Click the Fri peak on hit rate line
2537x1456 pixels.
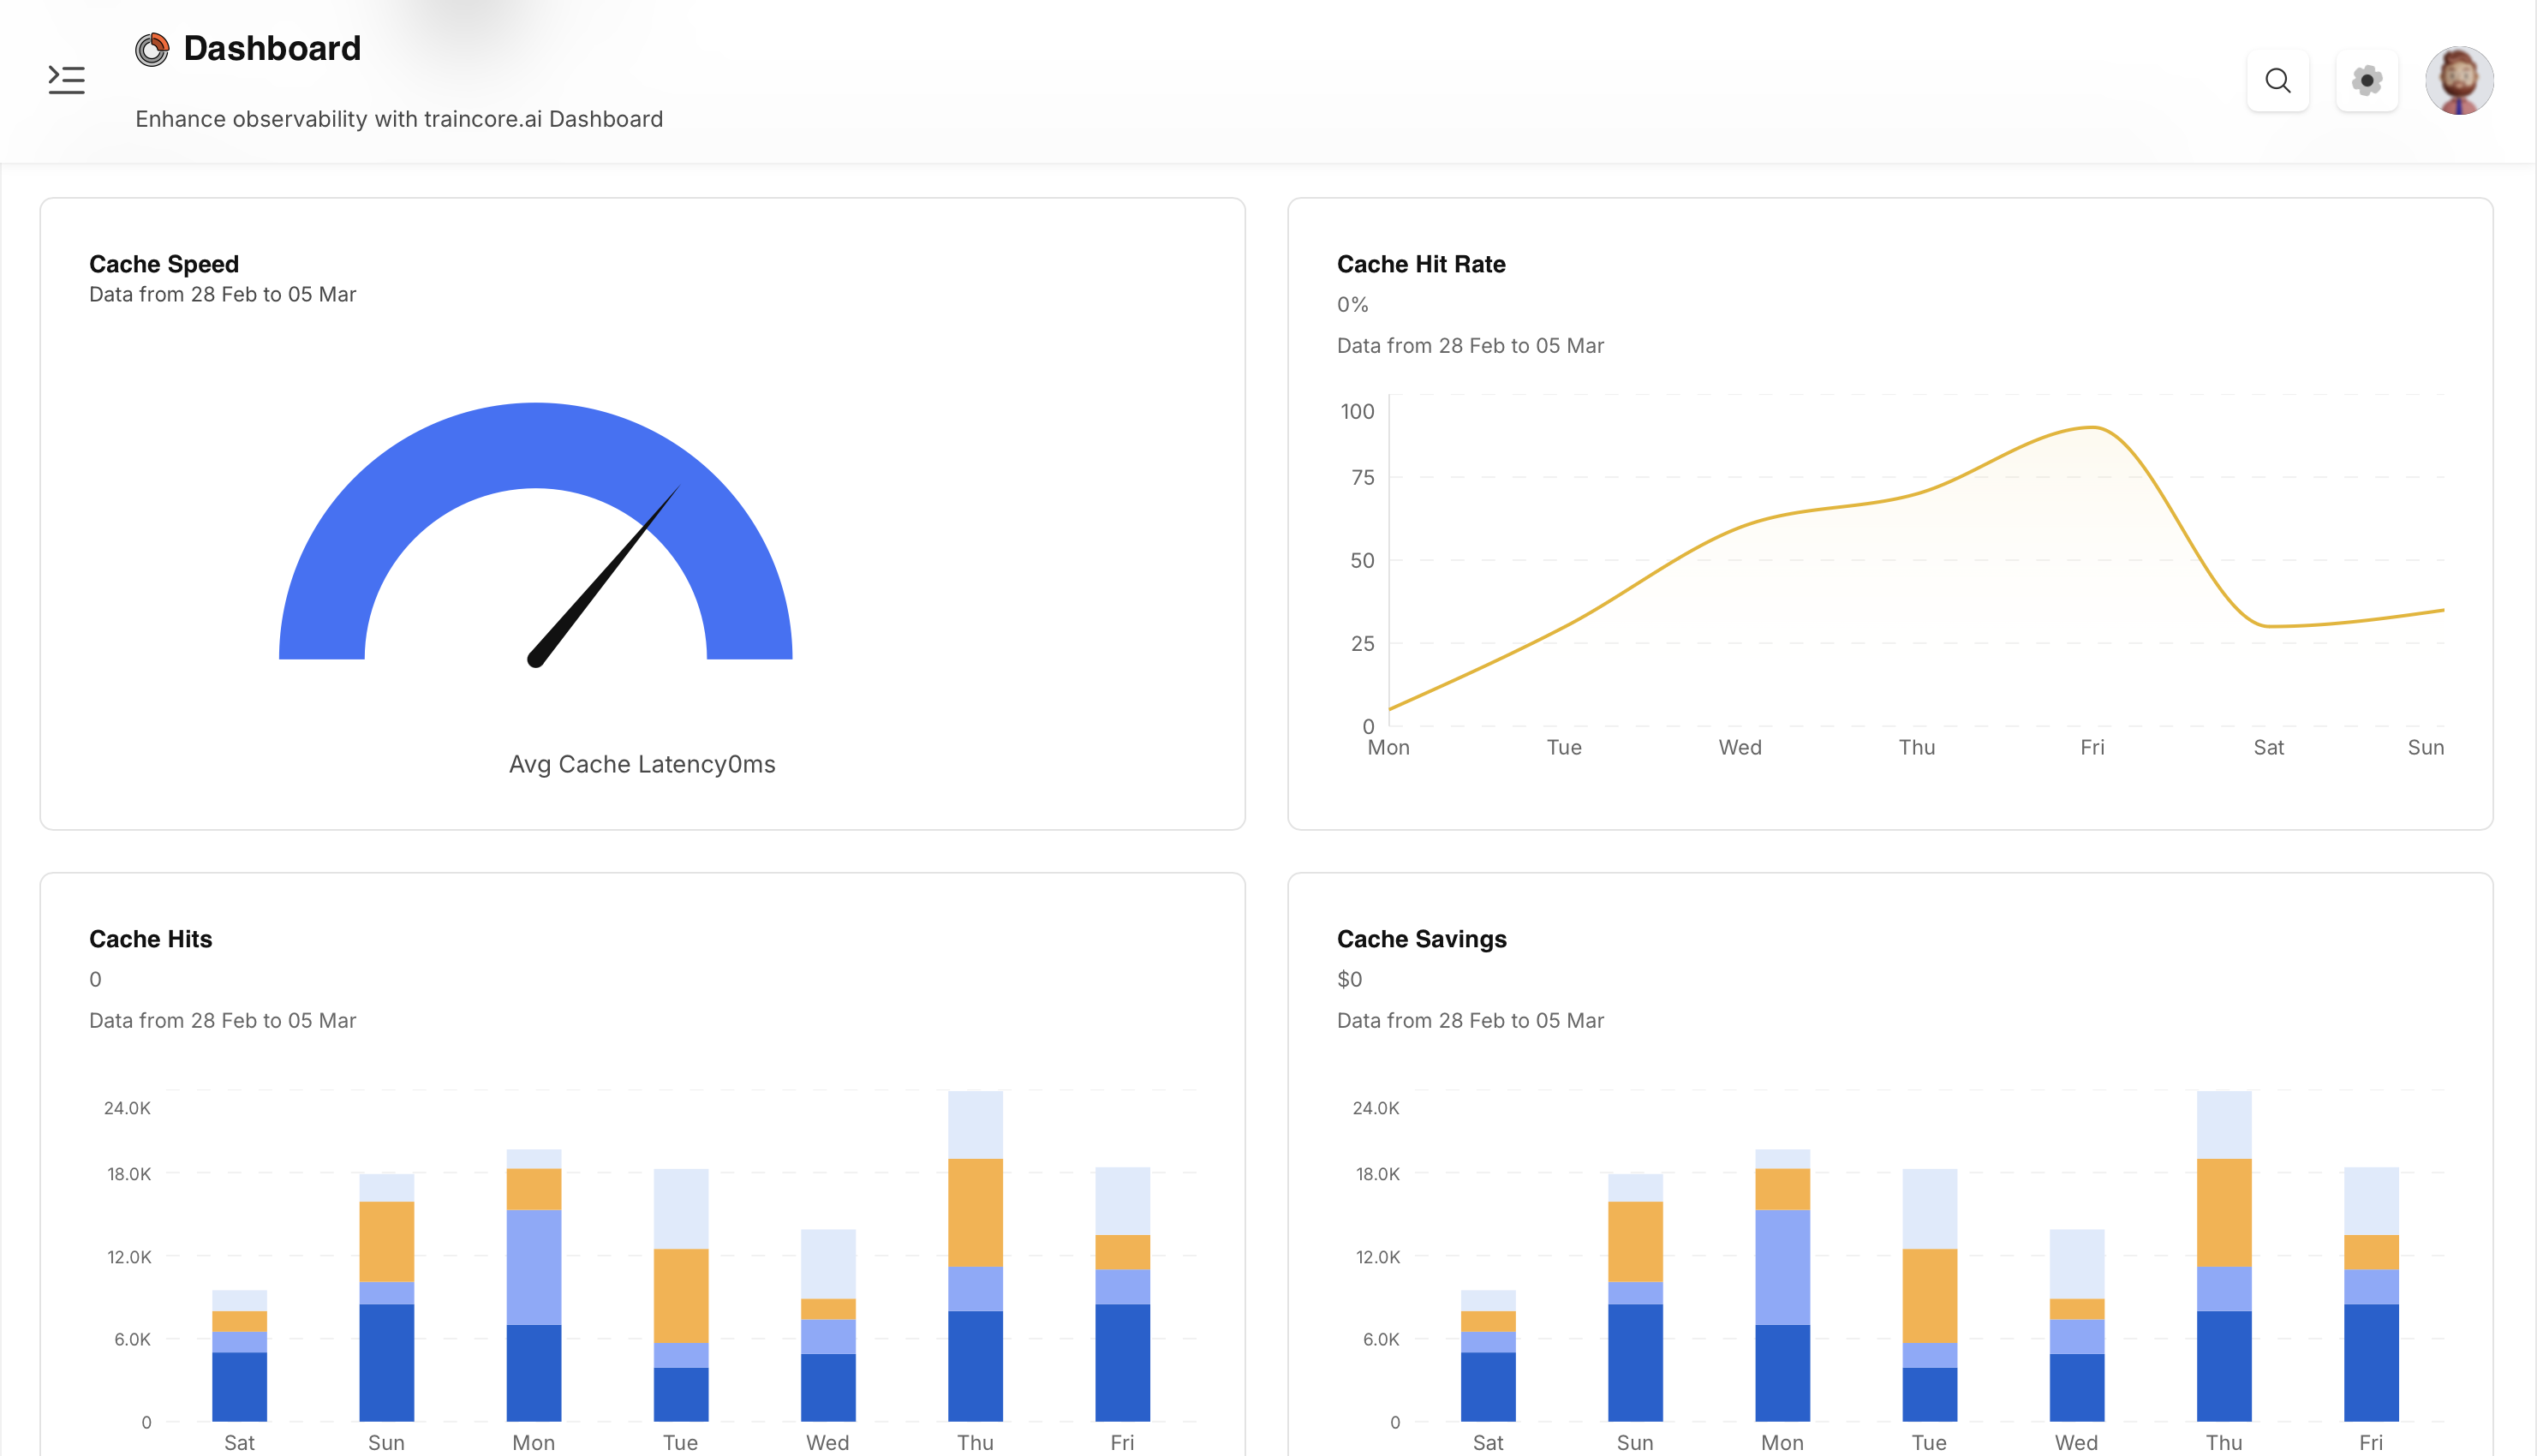click(x=2091, y=428)
